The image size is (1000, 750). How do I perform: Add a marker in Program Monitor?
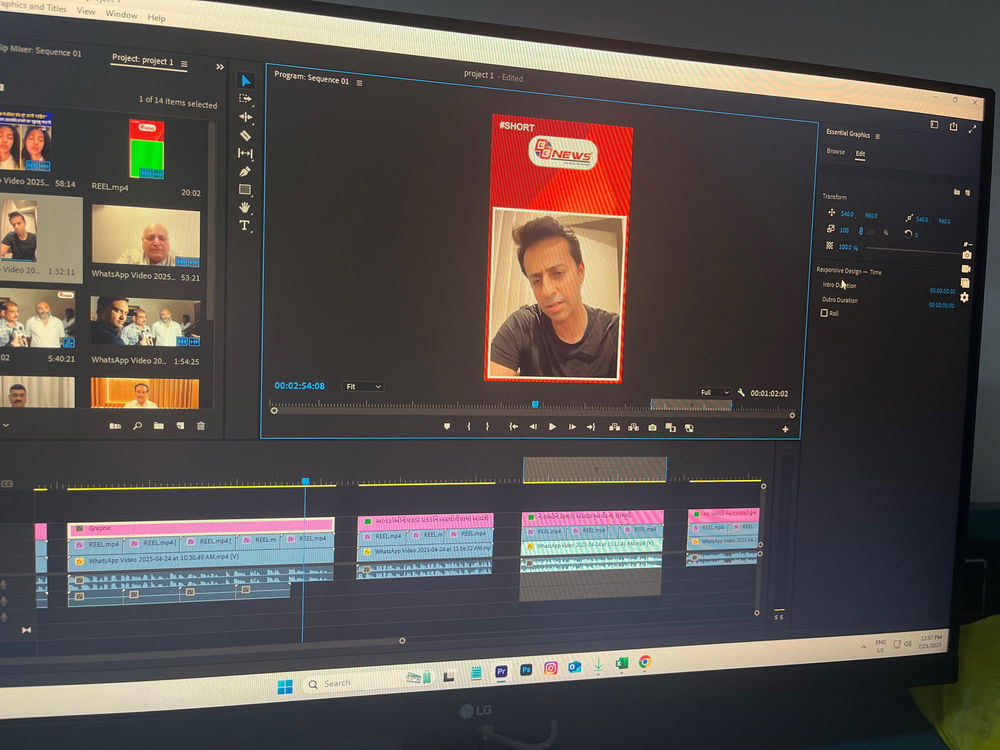click(446, 426)
